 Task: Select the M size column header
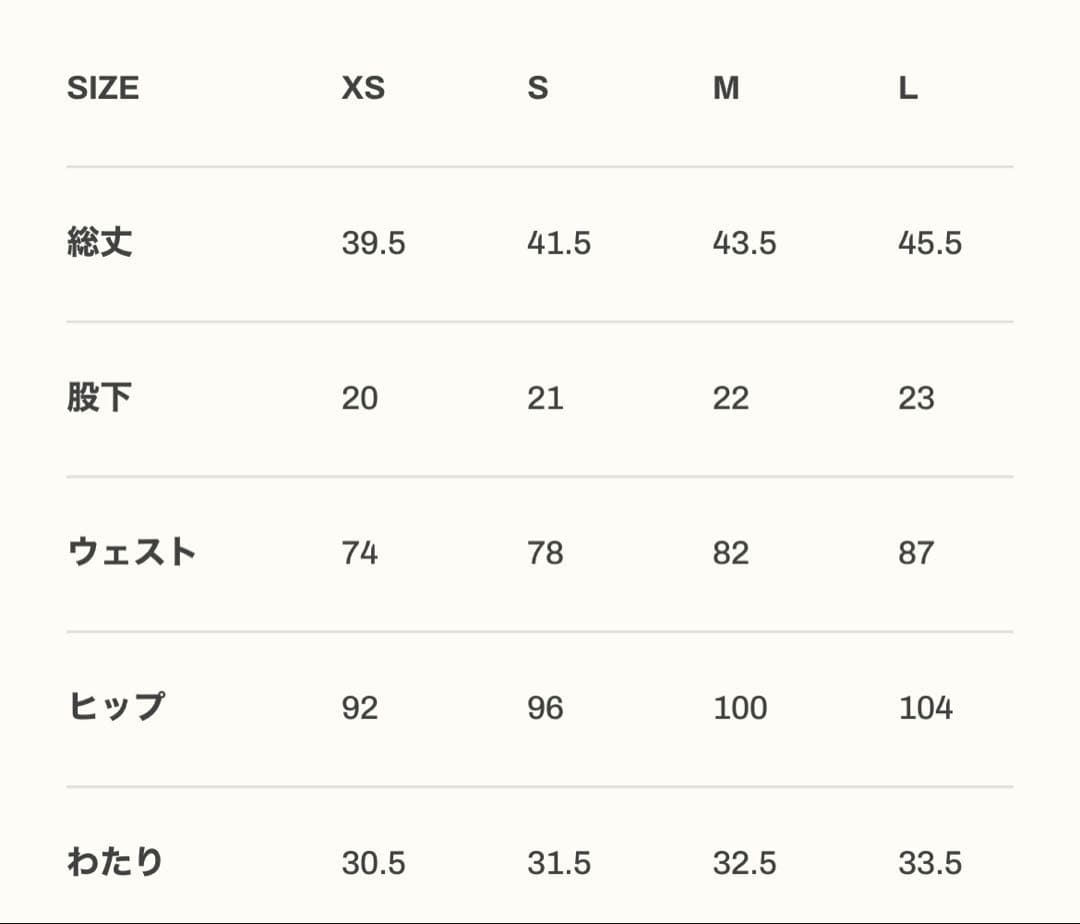pos(726,89)
